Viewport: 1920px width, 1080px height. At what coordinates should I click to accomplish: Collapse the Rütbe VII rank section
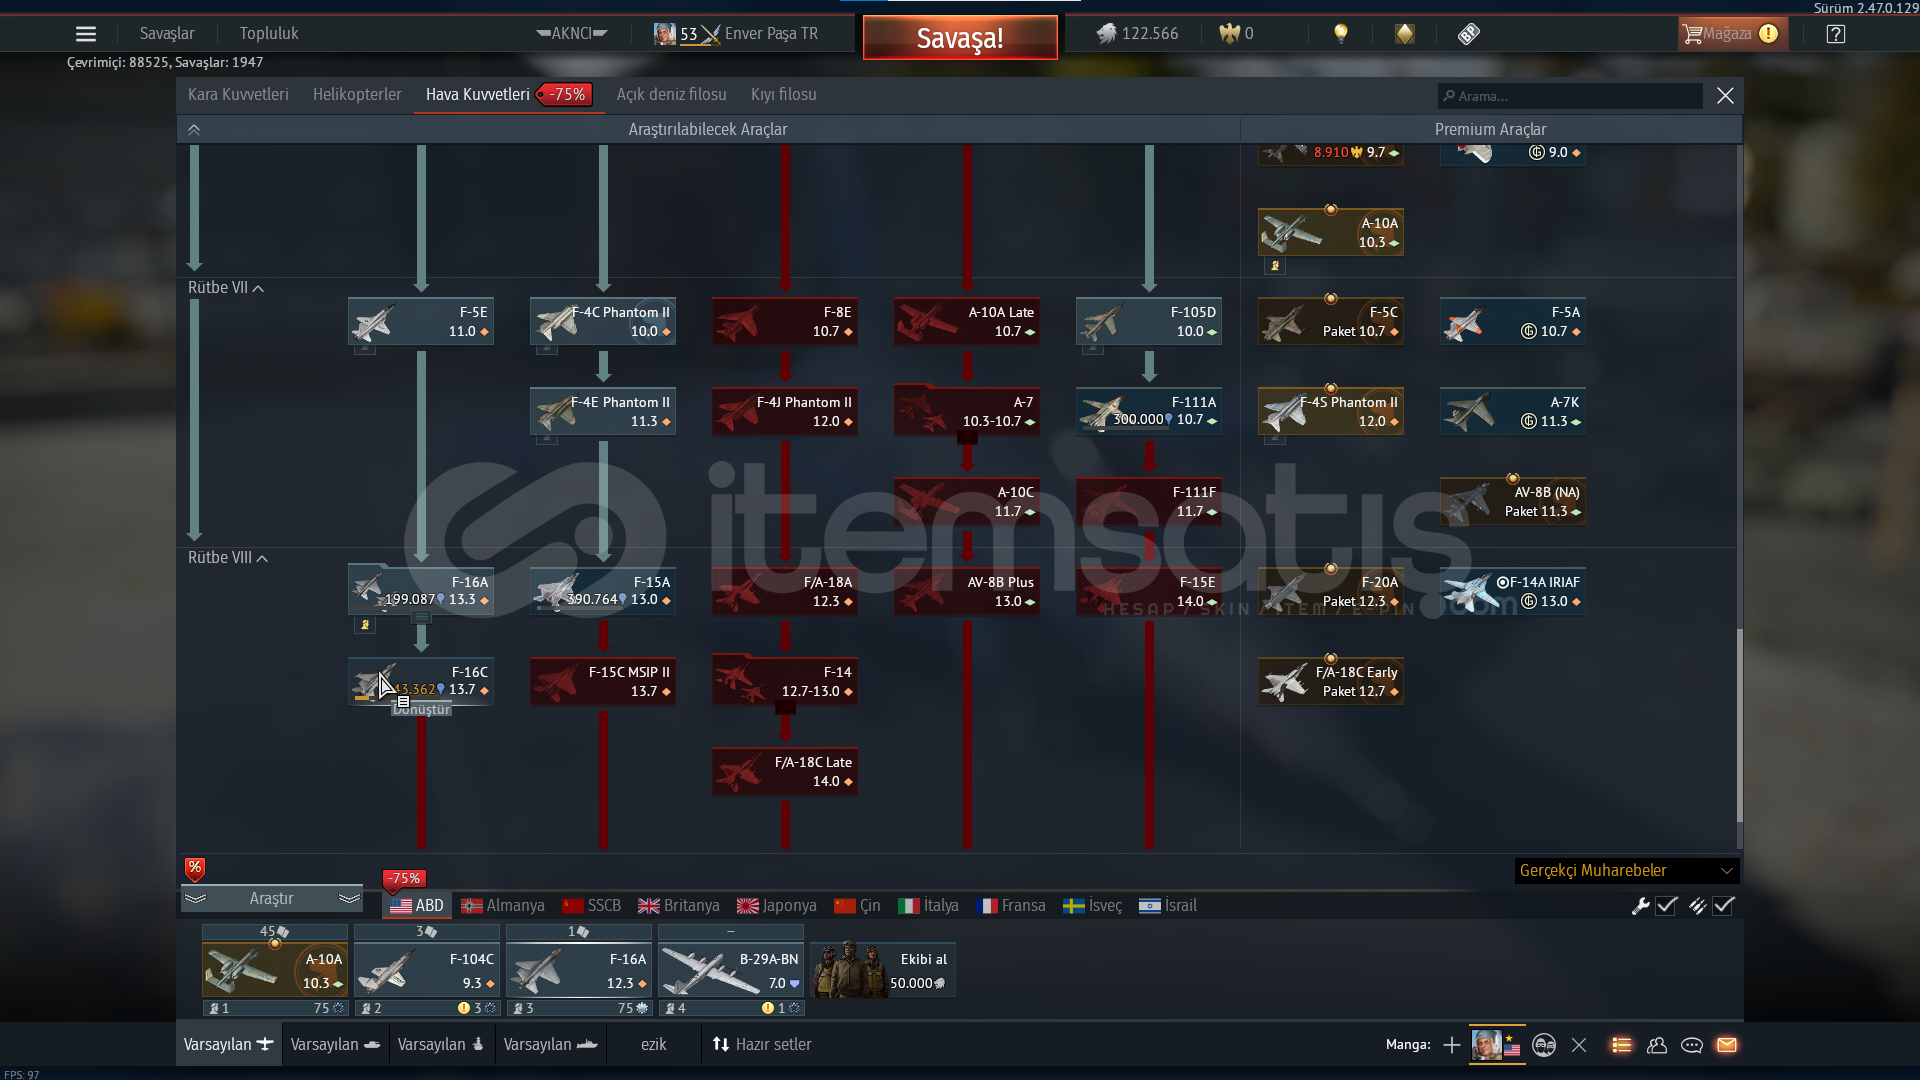pyautogui.click(x=258, y=288)
